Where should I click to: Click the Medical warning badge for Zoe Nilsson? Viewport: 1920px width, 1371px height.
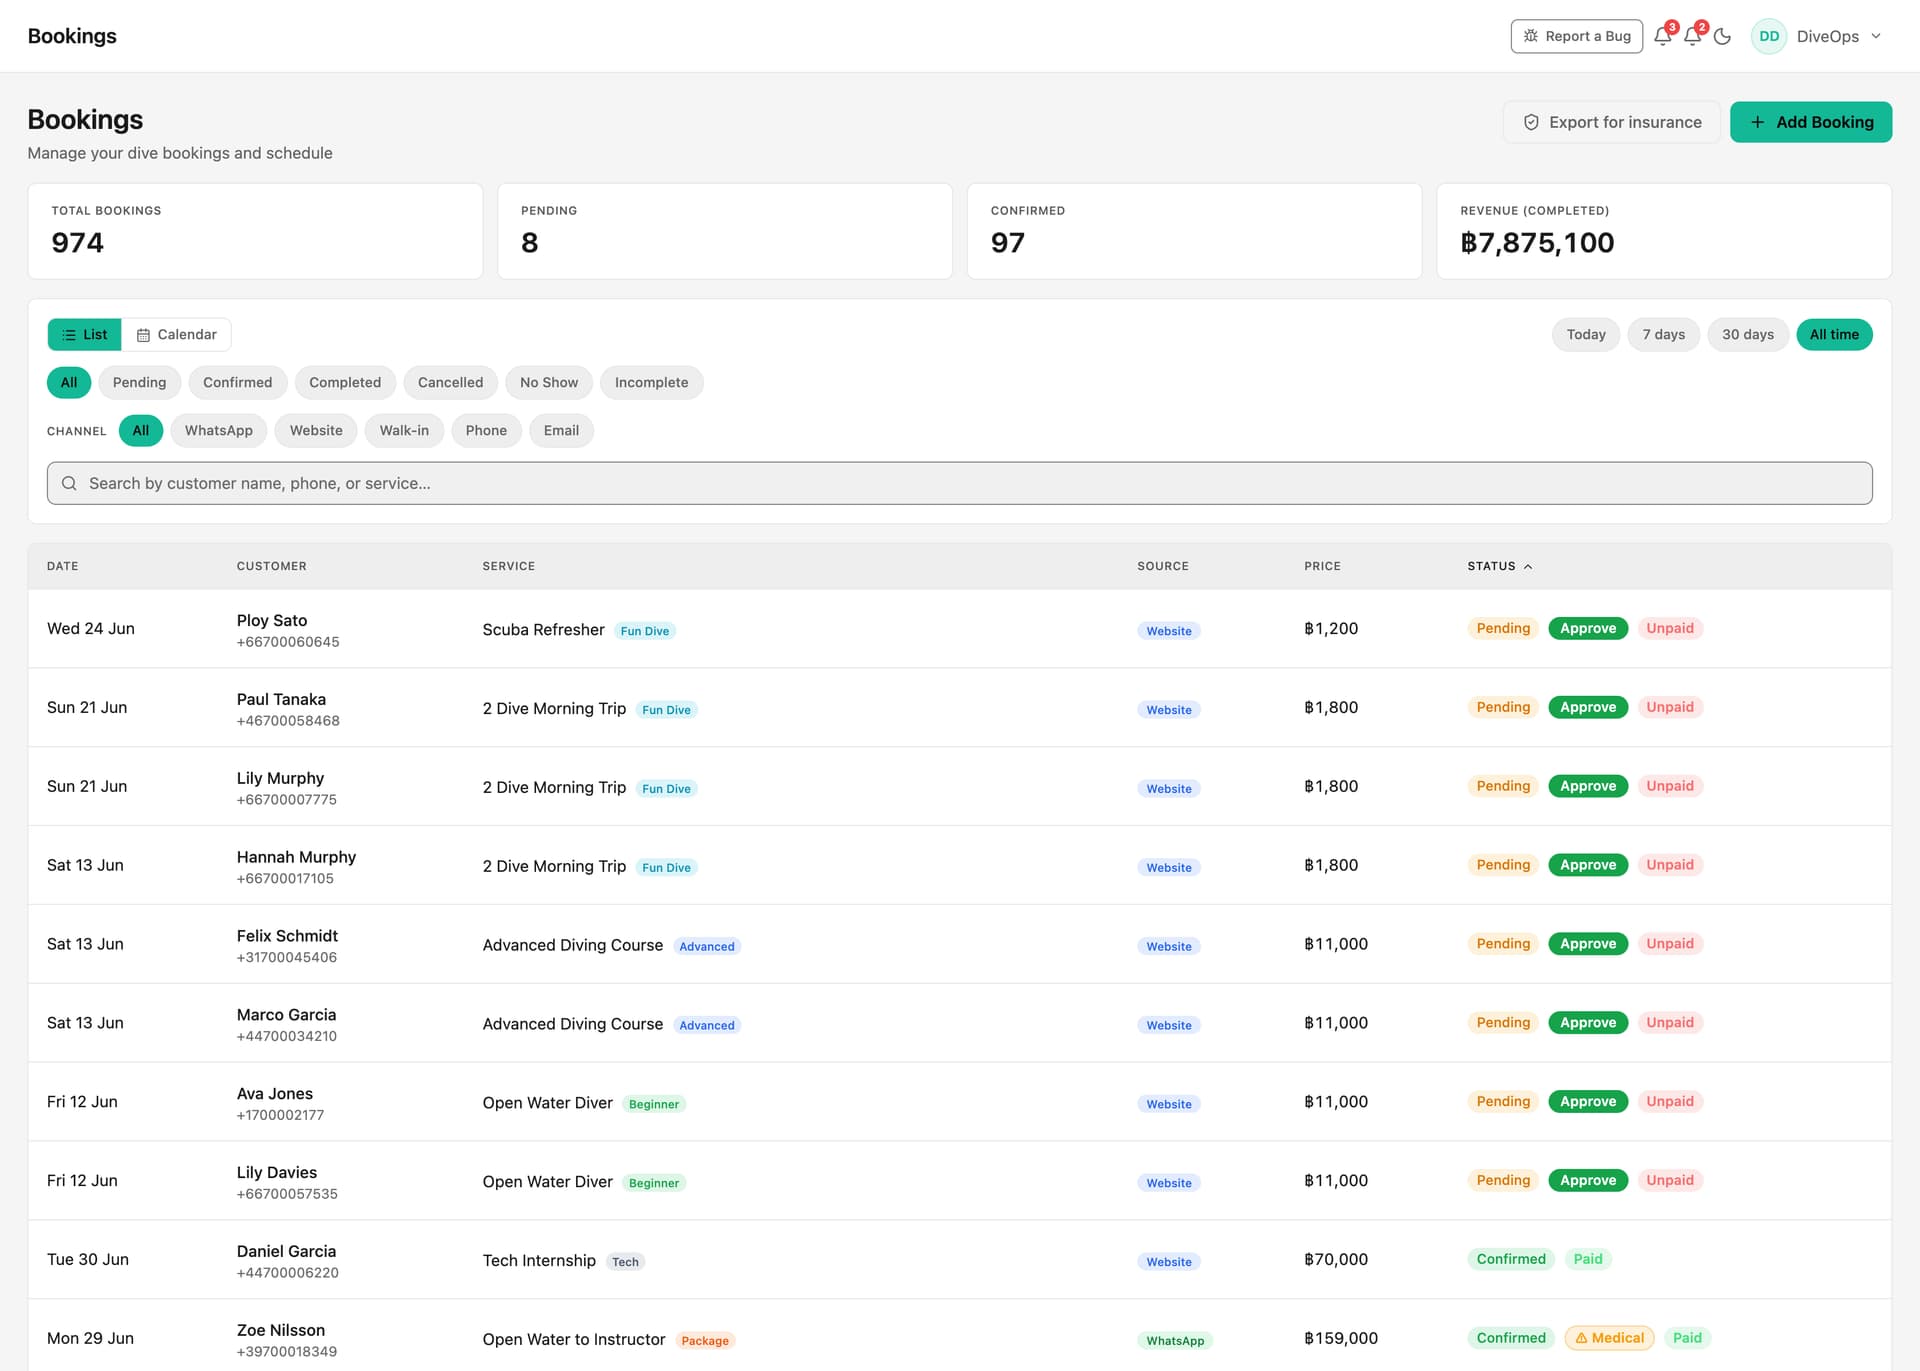coord(1609,1339)
